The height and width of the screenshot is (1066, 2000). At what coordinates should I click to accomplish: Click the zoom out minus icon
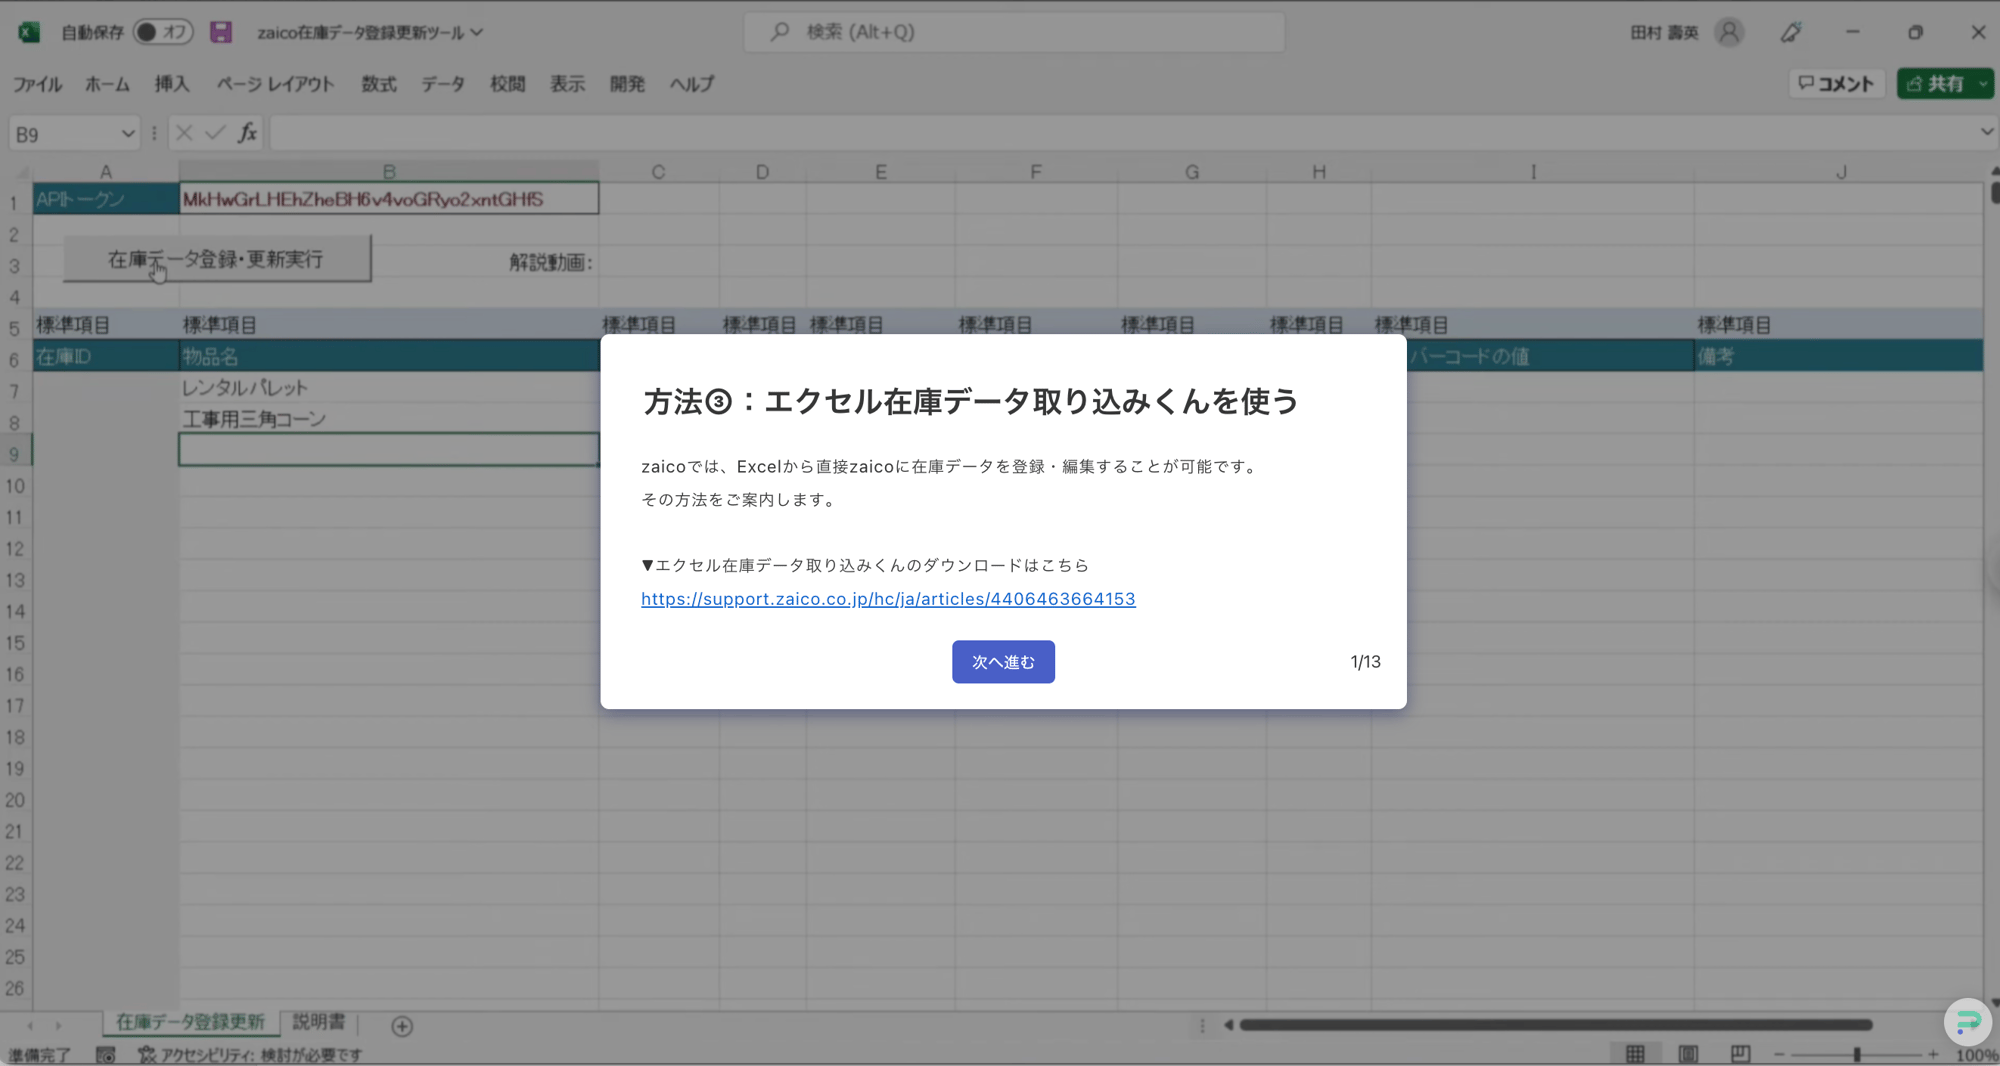[1779, 1055]
